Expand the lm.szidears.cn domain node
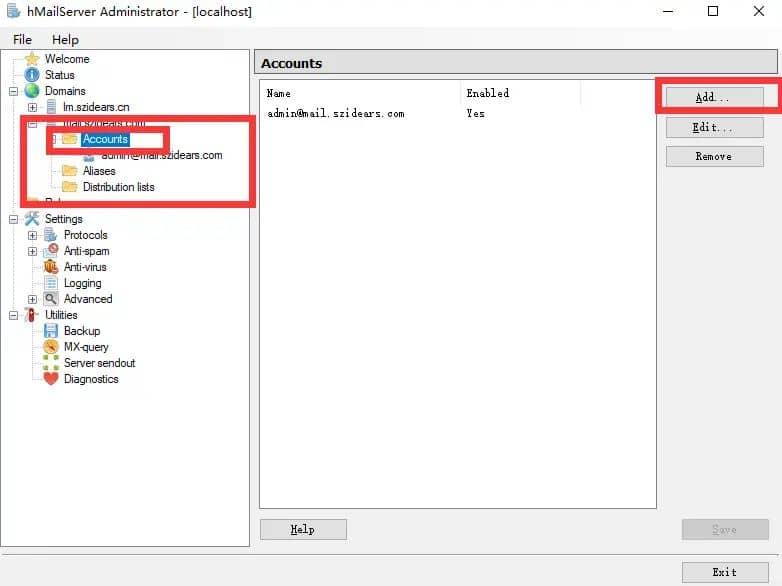This screenshot has height=586, width=782. click(33, 107)
